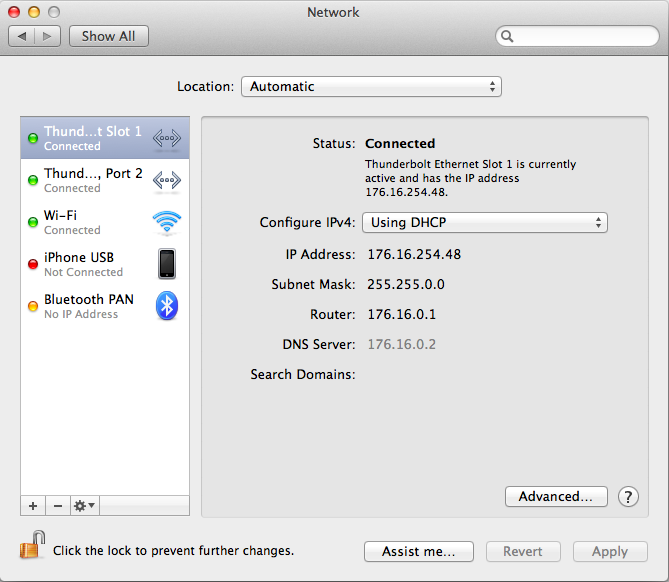The width and height of the screenshot is (669, 582).
Task: Click the lock icon to prevent changes
Action: pyautogui.click(x=32, y=545)
